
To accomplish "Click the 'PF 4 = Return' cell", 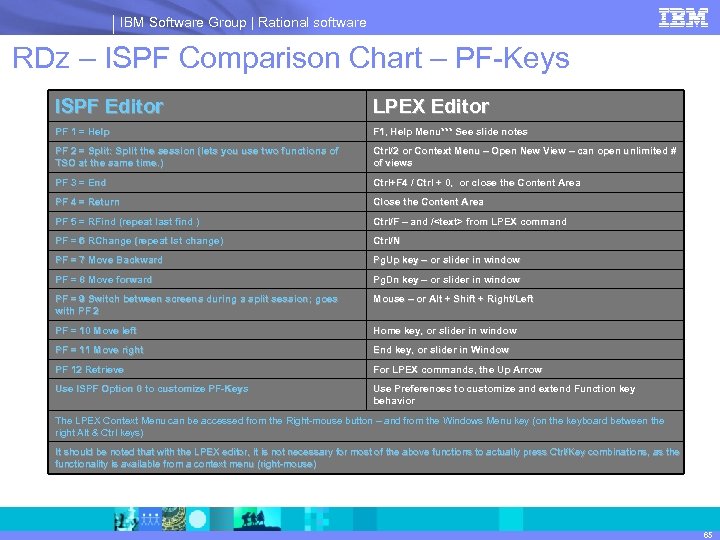I will tap(208, 202).
